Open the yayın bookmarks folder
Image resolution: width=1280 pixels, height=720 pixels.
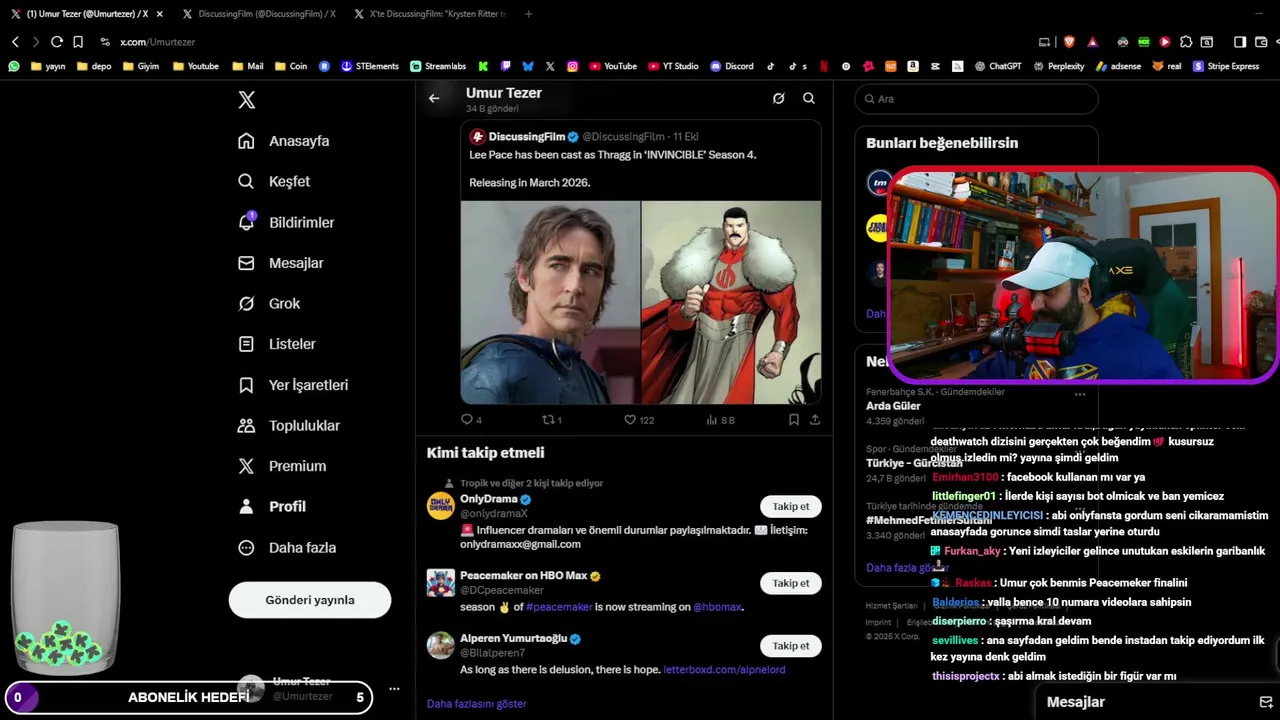click(x=48, y=66)
